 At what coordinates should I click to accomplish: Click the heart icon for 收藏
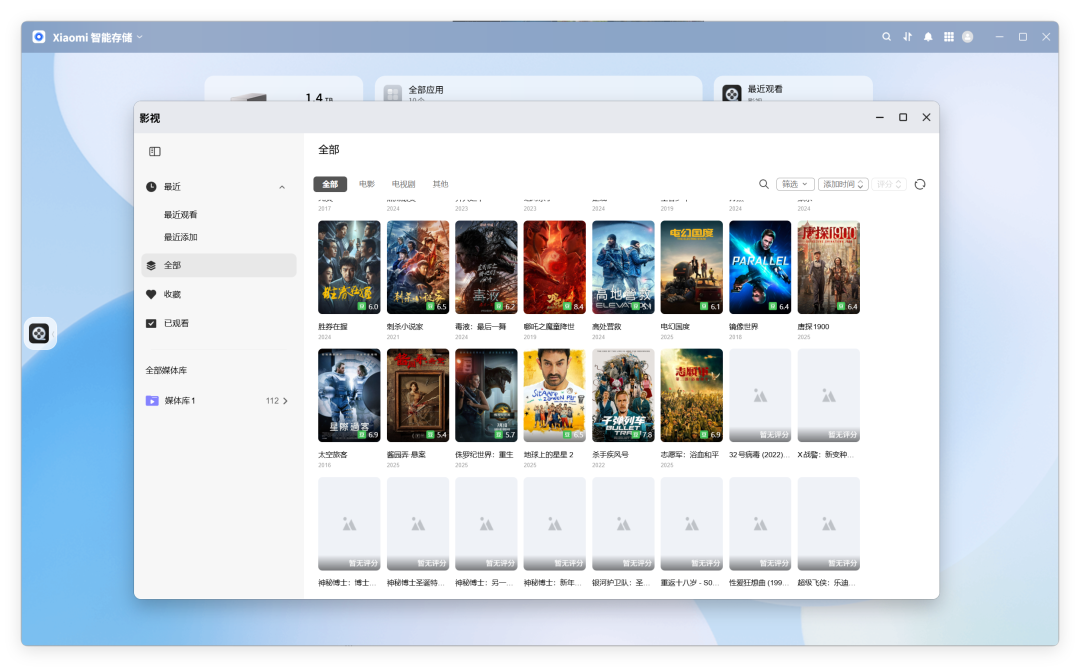click(151, 294)
